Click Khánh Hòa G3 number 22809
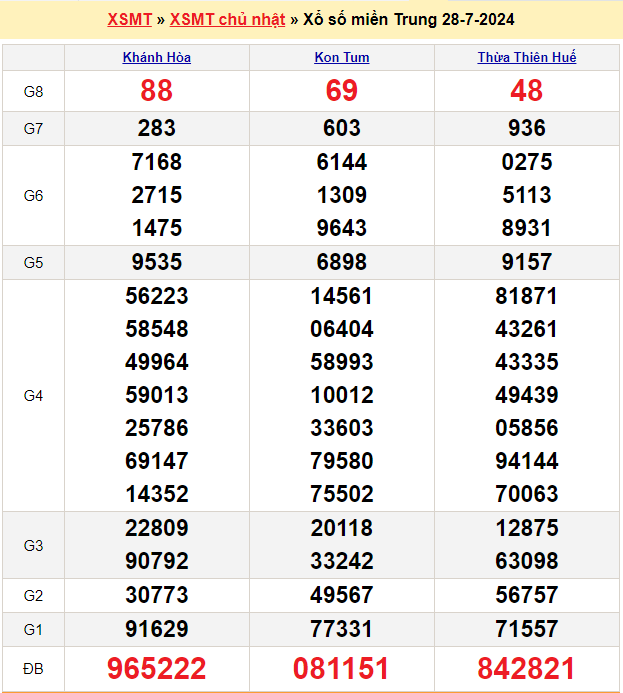Viewport: 623px width, 693px height. pos(157,528)
